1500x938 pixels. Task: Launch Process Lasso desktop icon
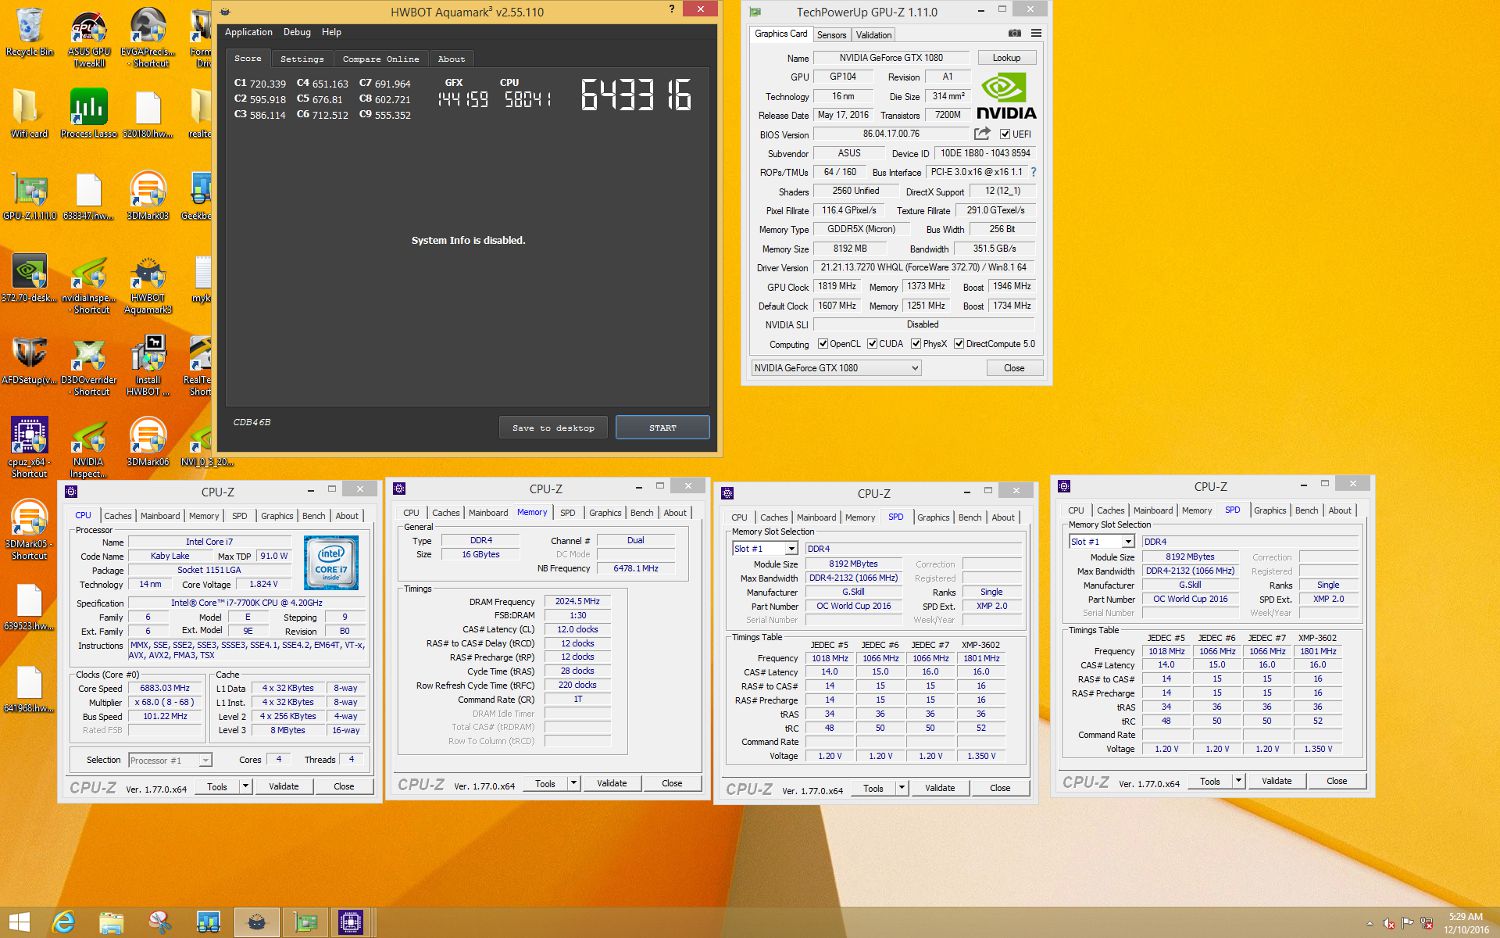coord(89,113)
